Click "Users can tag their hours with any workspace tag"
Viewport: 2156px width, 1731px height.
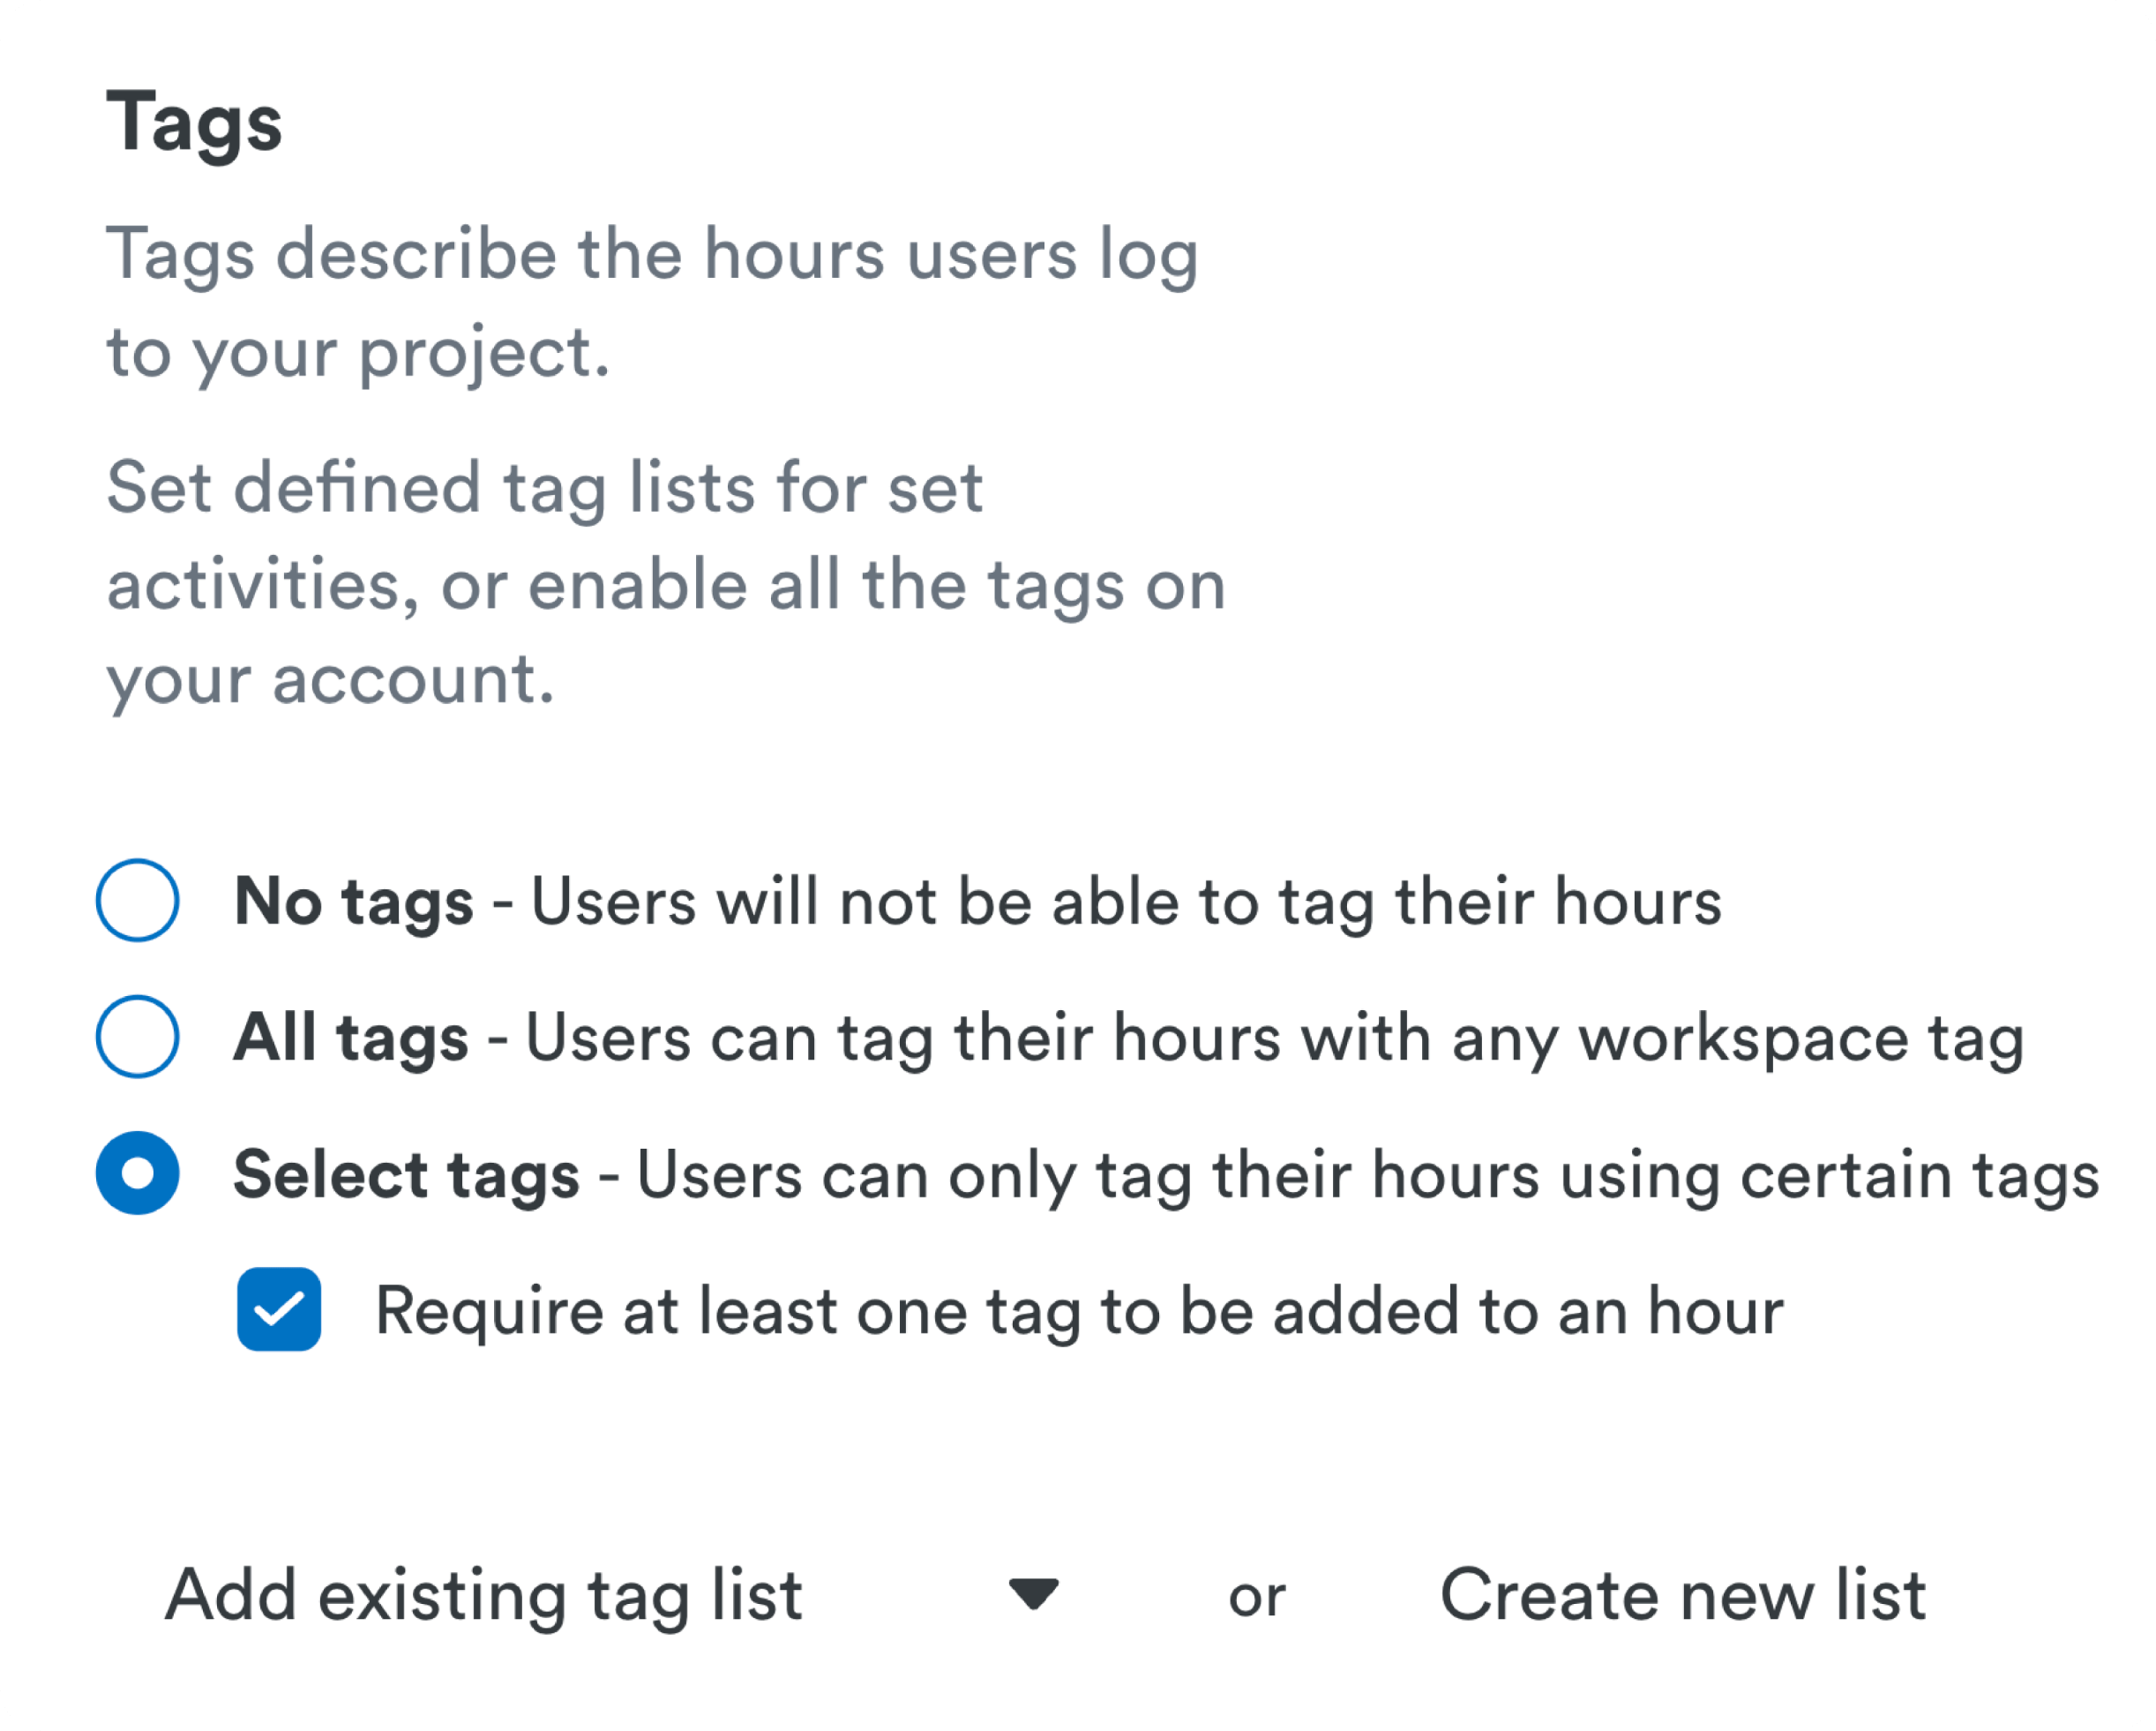(1274, 1038)
